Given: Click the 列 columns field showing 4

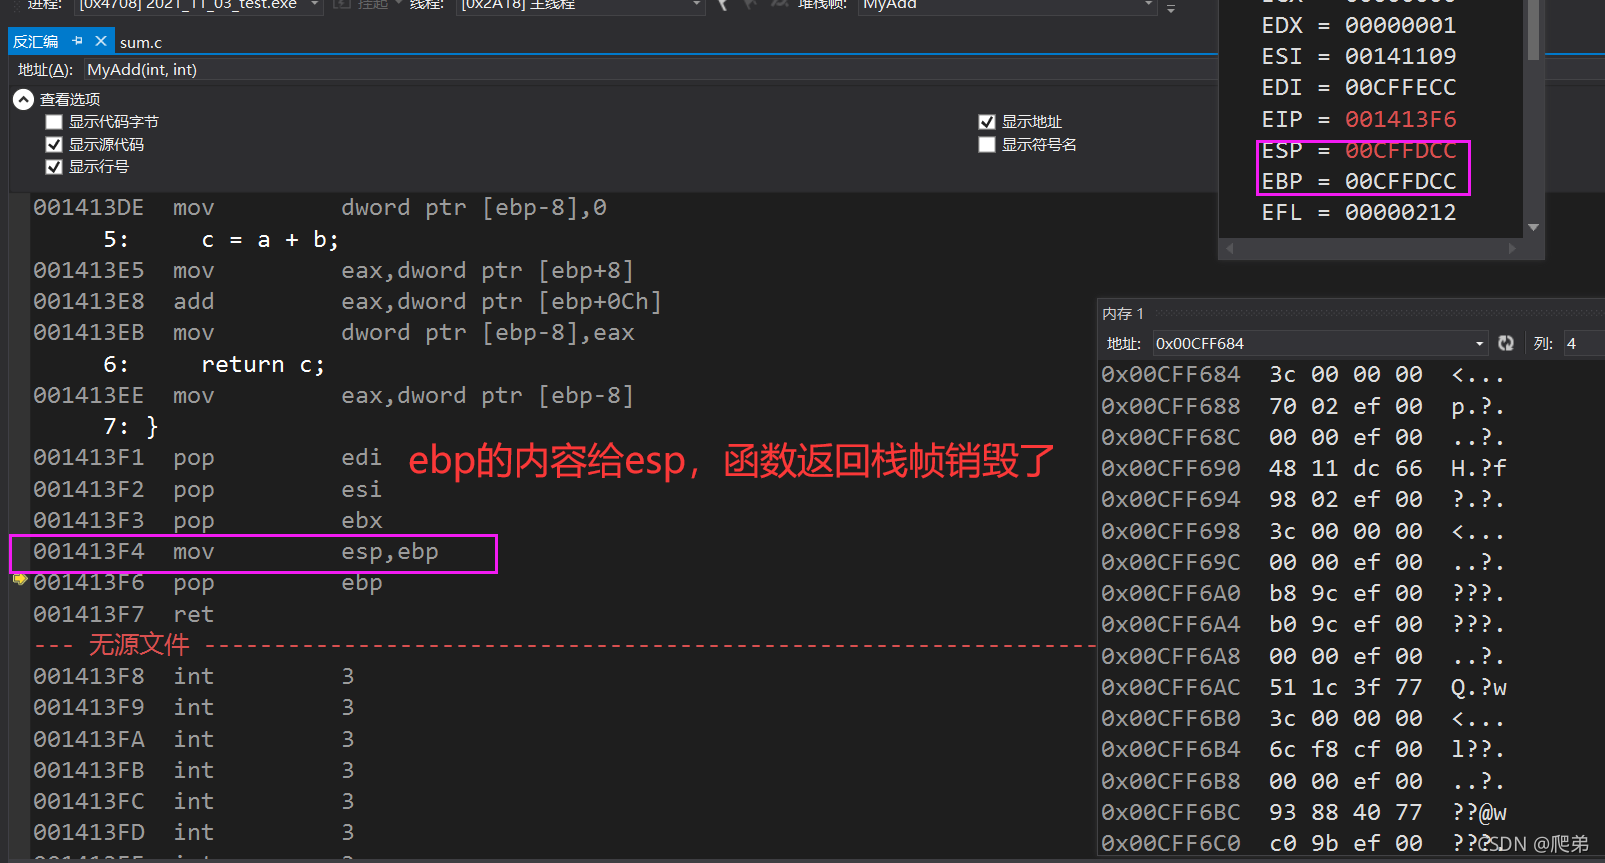Looking at the screenshot, I should [x=1582, y=343].
